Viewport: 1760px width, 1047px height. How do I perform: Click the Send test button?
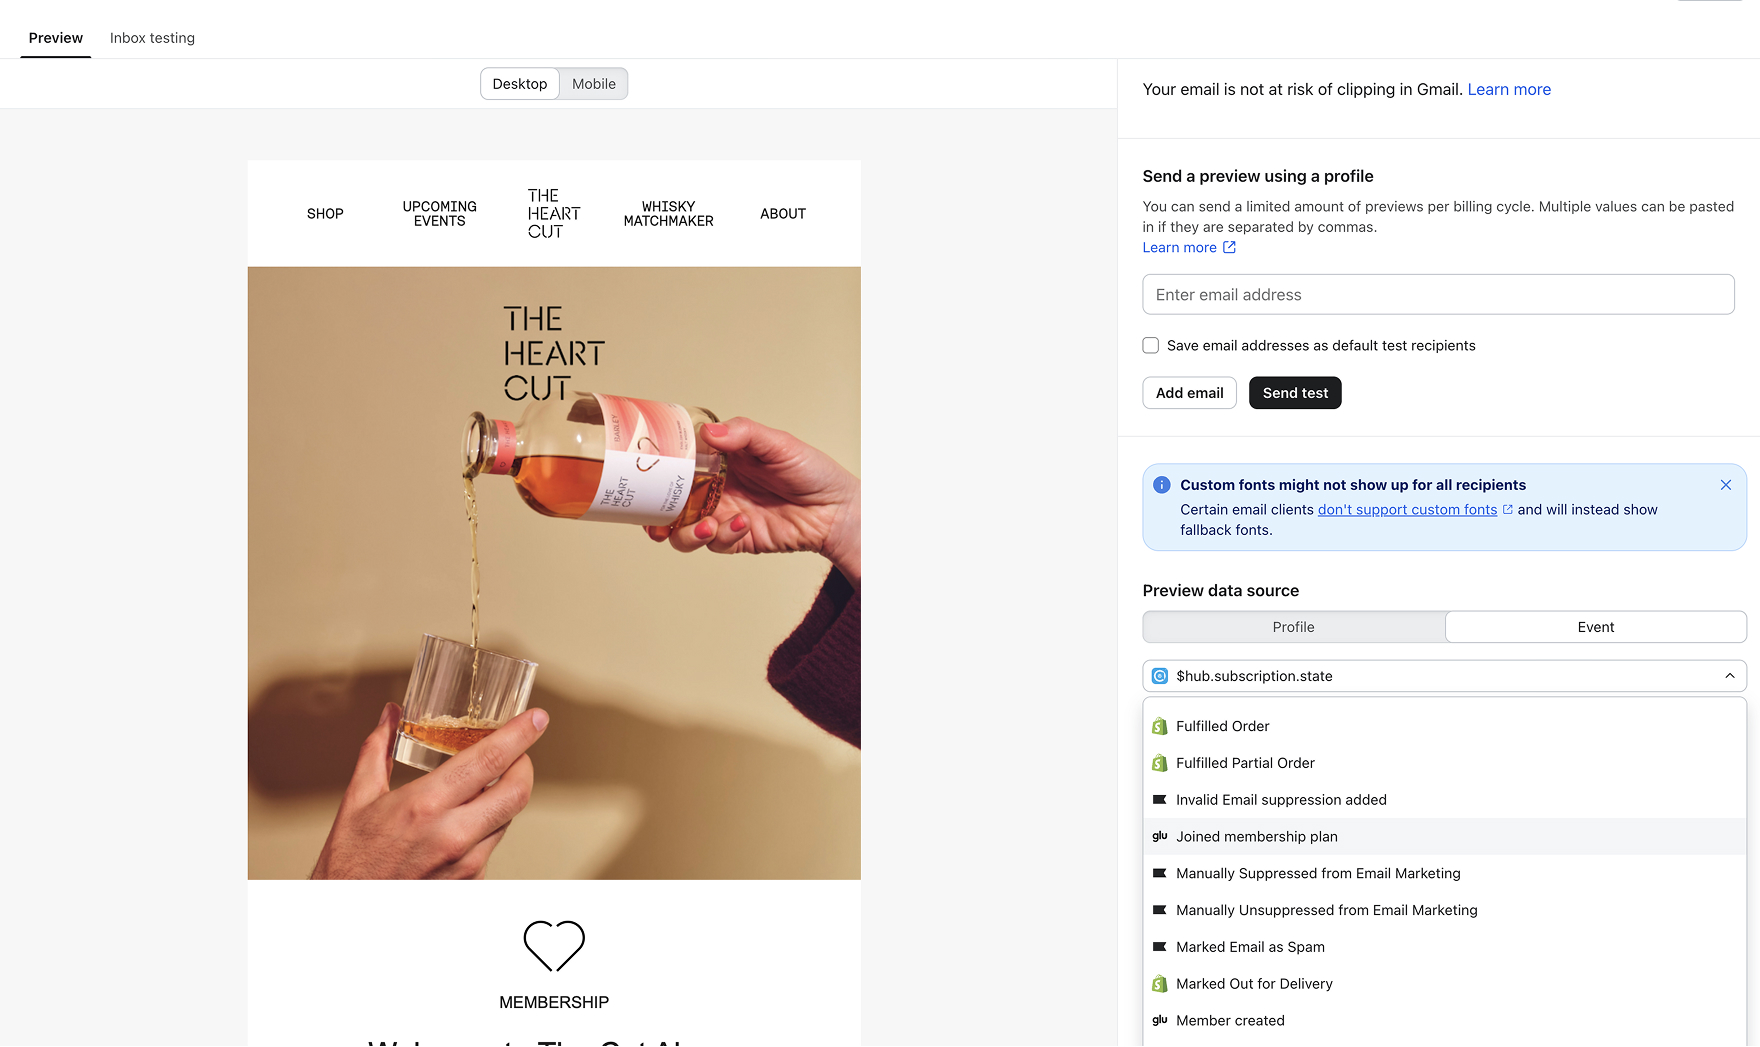(1295, 393)
